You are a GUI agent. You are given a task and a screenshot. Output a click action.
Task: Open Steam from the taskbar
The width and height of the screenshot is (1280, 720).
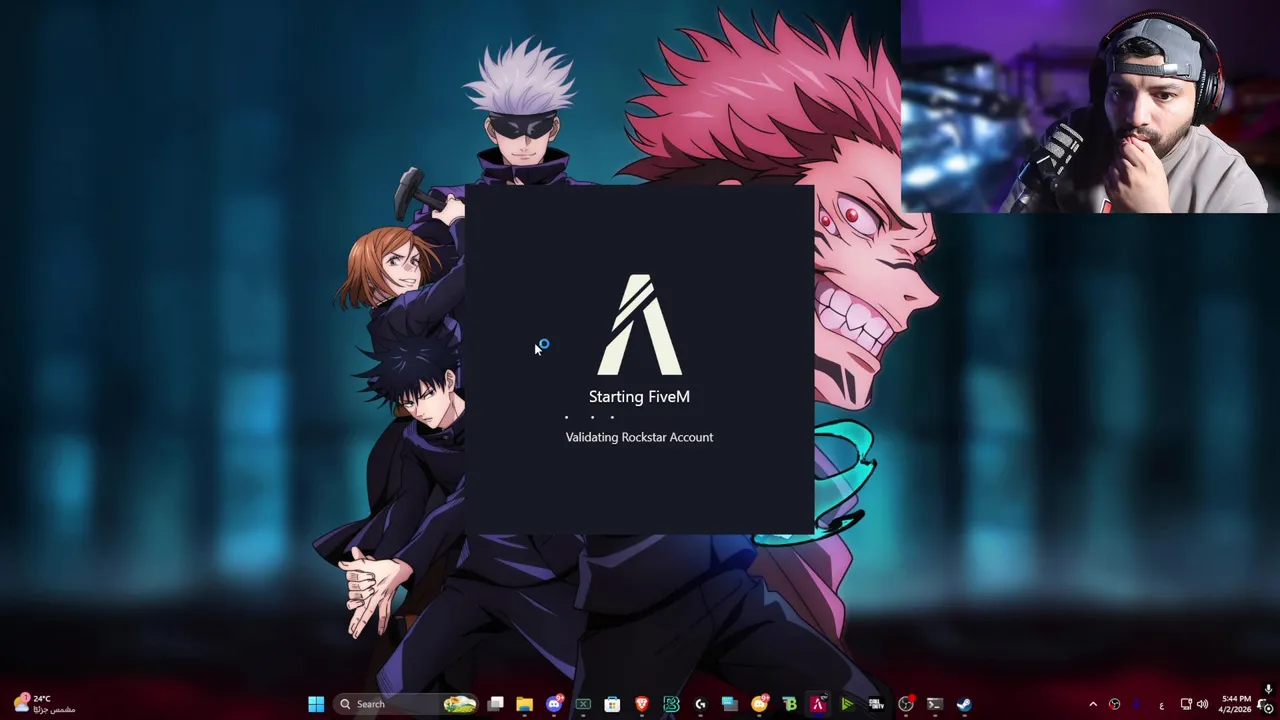point(964,704)
